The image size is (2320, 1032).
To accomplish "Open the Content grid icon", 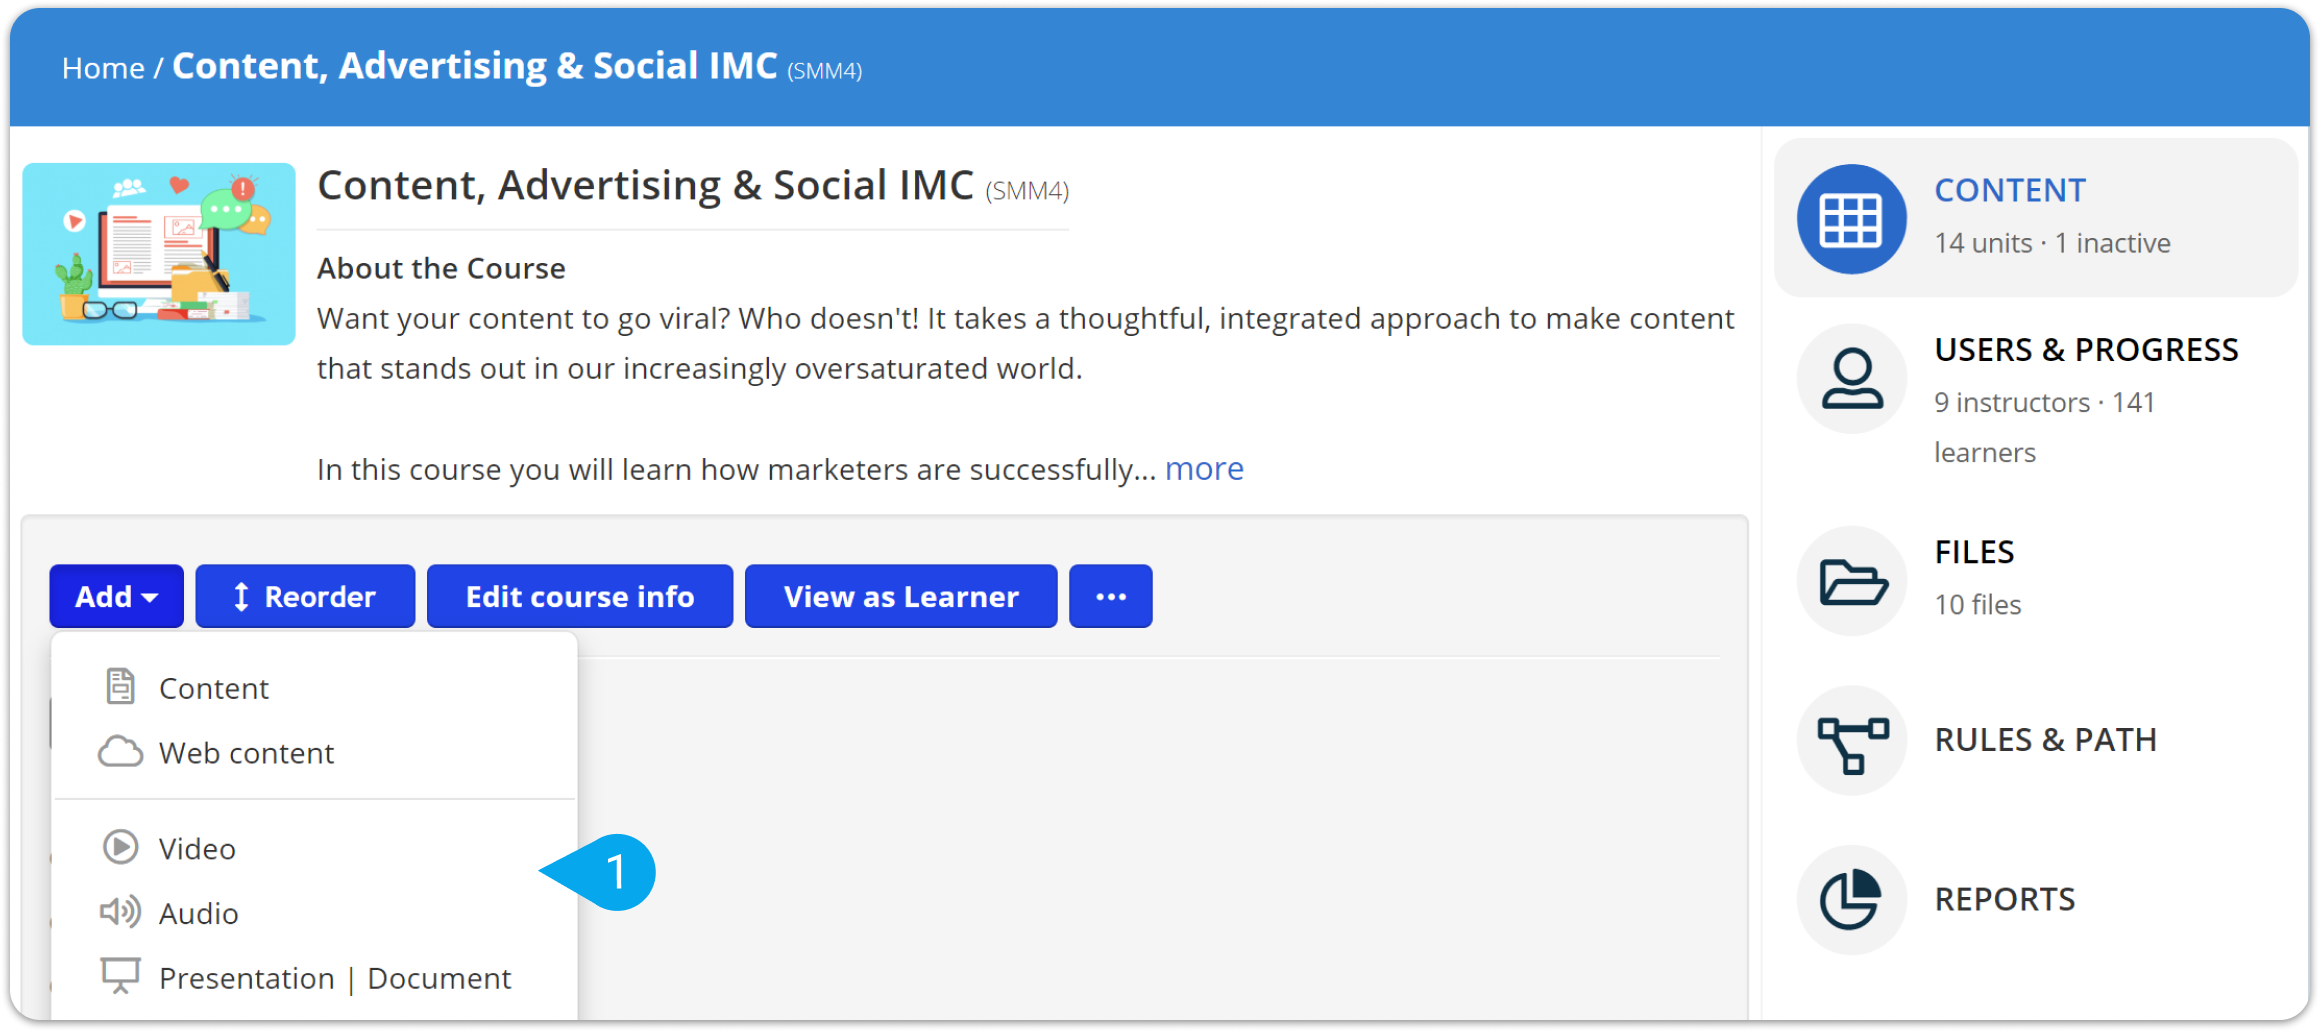I will 1851,219.
